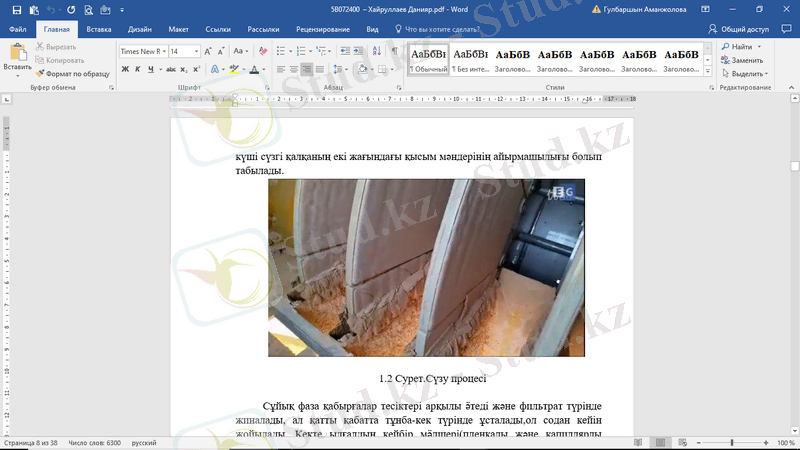The width and height of the screenshot is (800, 450).
Task: Open the Times New Roman font dropdown
Action: pyautogui.click(x=162, y=51)
